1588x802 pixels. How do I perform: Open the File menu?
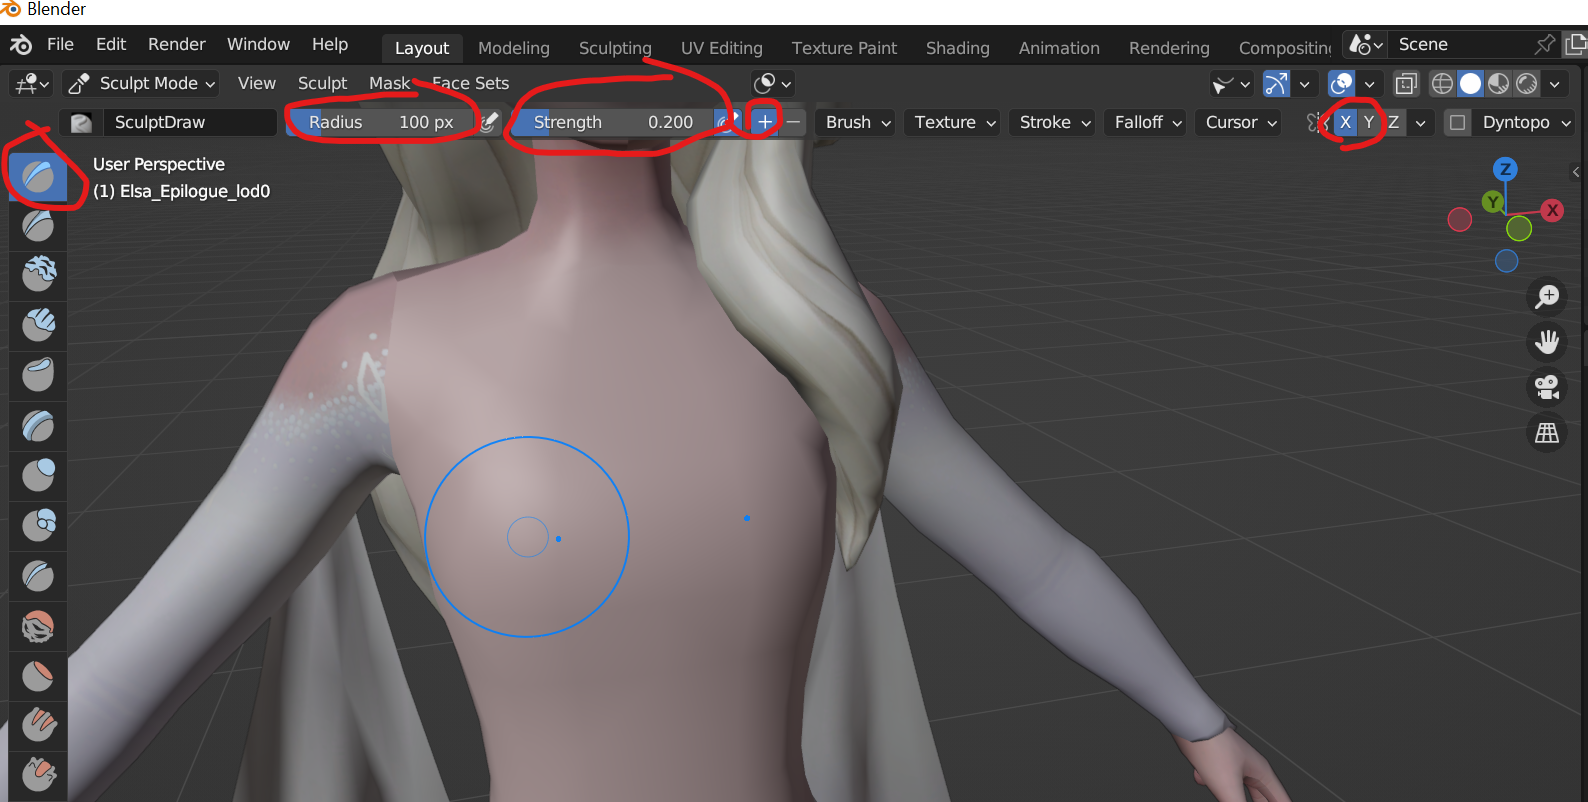[60, 44]
